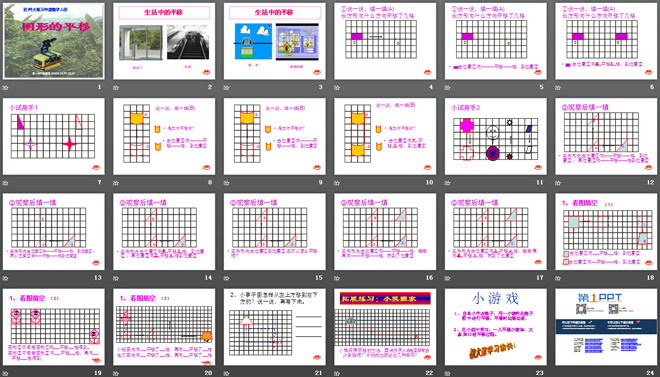Open slide 4 thumbnail in the sorter

[x=385, y=41]
